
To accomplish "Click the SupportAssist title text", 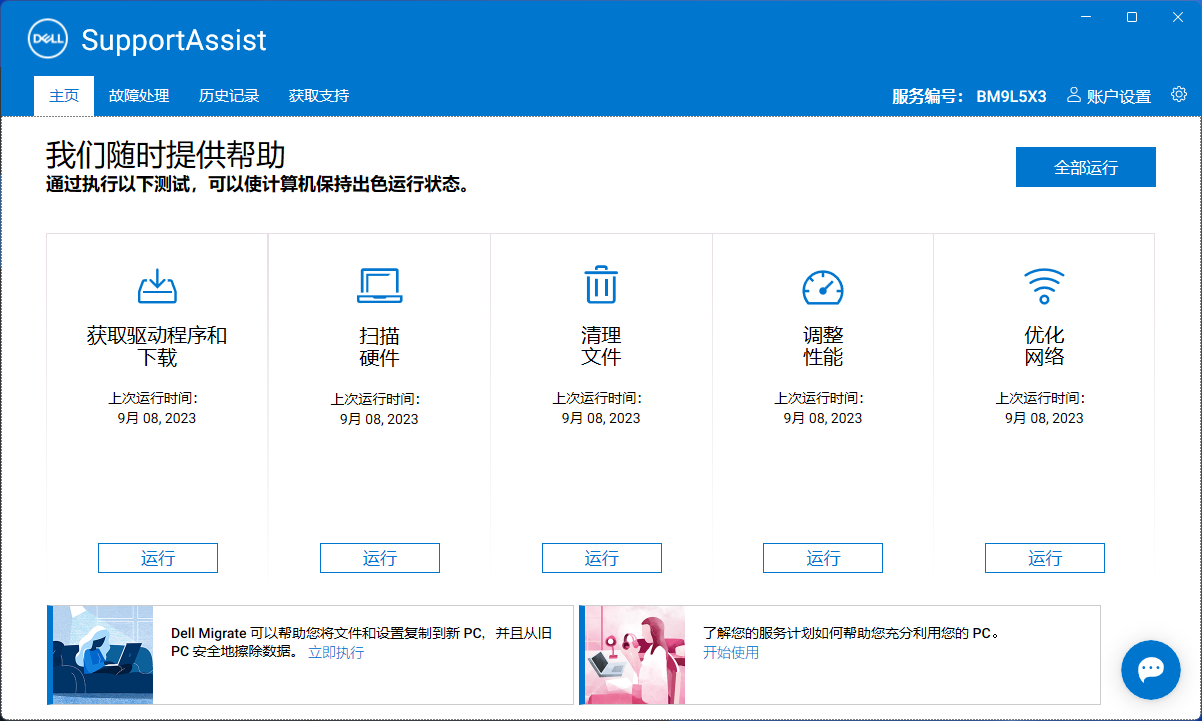I will [174, 40].
